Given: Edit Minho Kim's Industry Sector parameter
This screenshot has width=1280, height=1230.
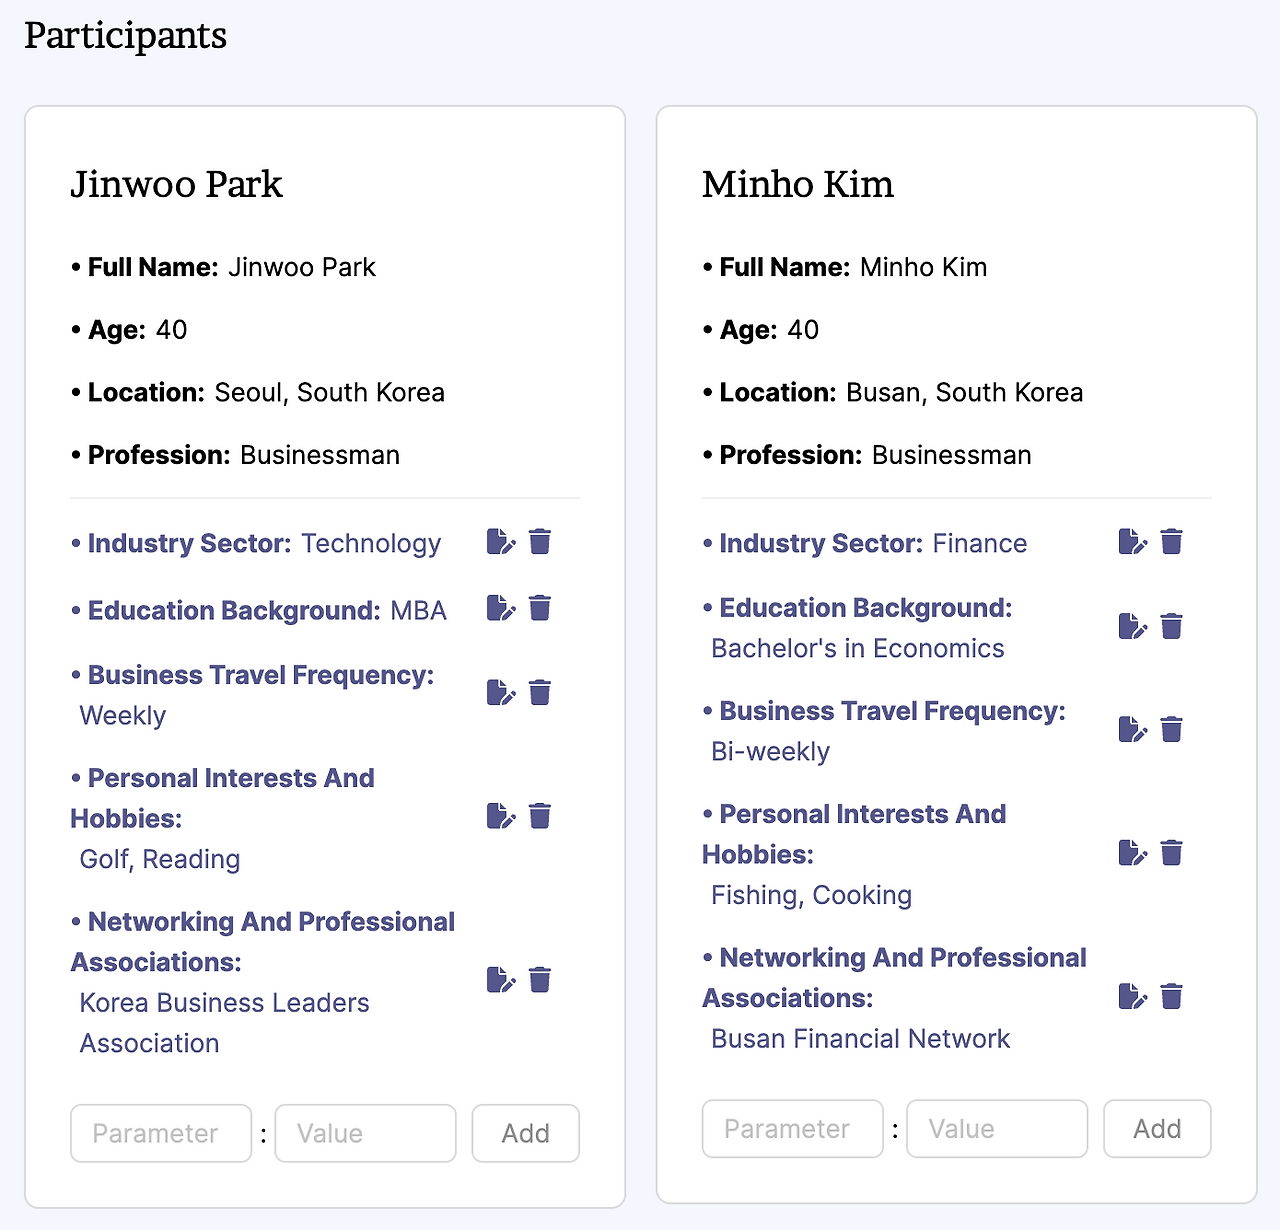Looking at the screenshot, I should click(1132, 542).
